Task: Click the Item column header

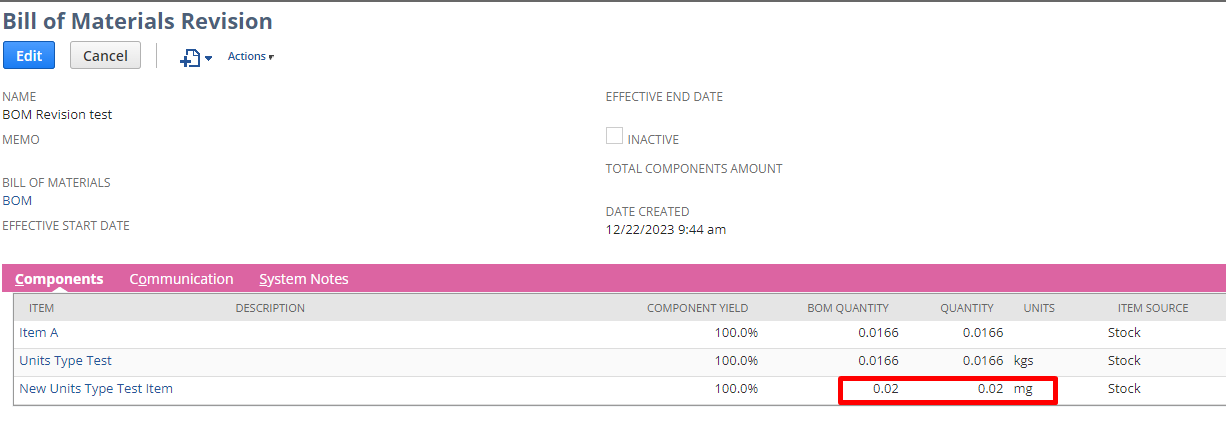Action: click(42, 308)
